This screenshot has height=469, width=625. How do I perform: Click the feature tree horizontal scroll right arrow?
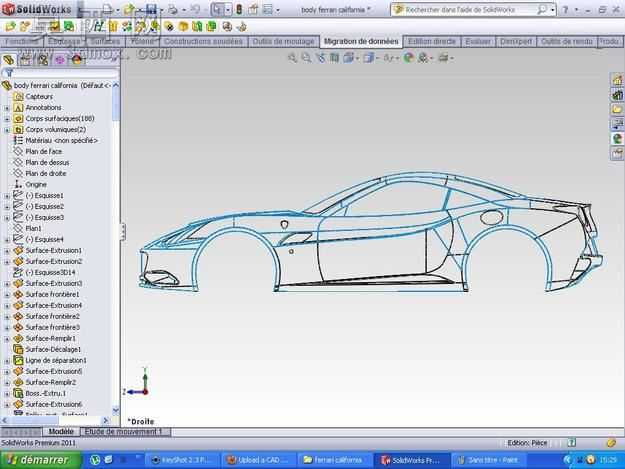[x=105, y=420]
